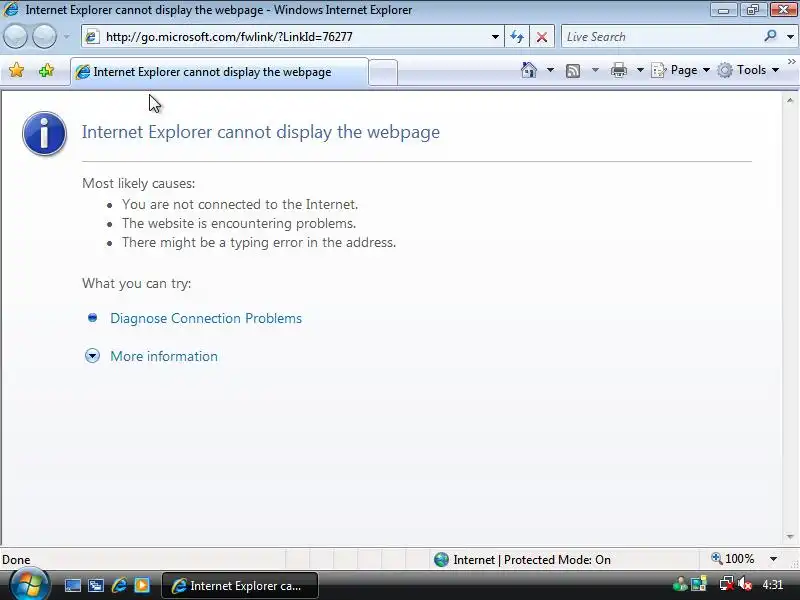The height and width of the screenshot is (600, 800).
Task: Click the Back navigation button
Action: [15, 37]
